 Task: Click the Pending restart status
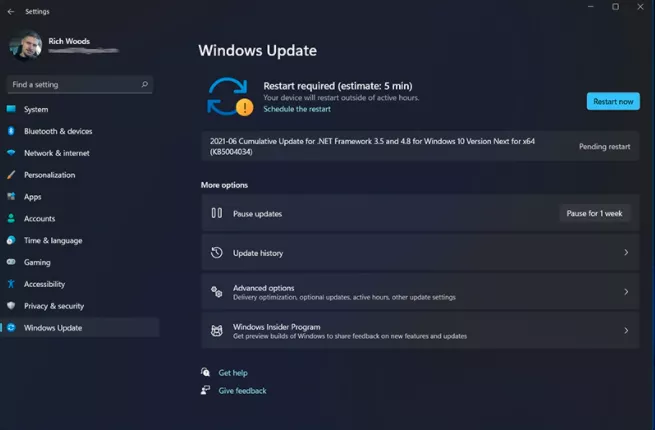coord(604,147)
